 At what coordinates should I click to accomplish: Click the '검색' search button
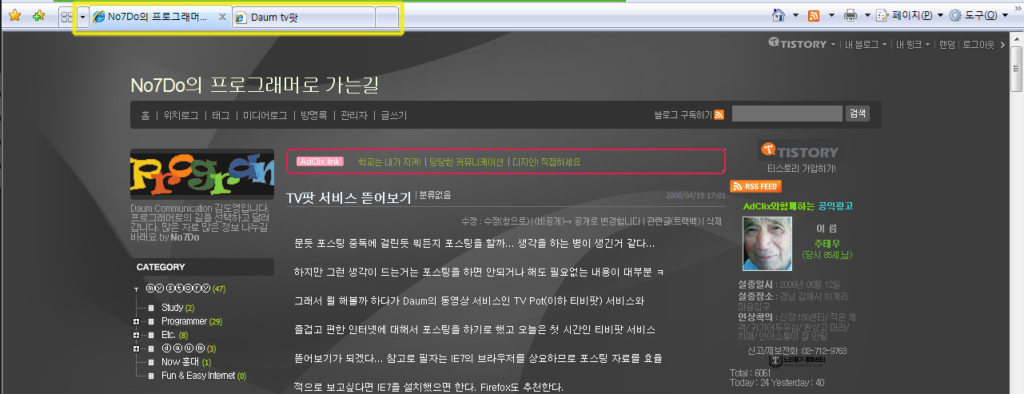click(x=857, y=114)
